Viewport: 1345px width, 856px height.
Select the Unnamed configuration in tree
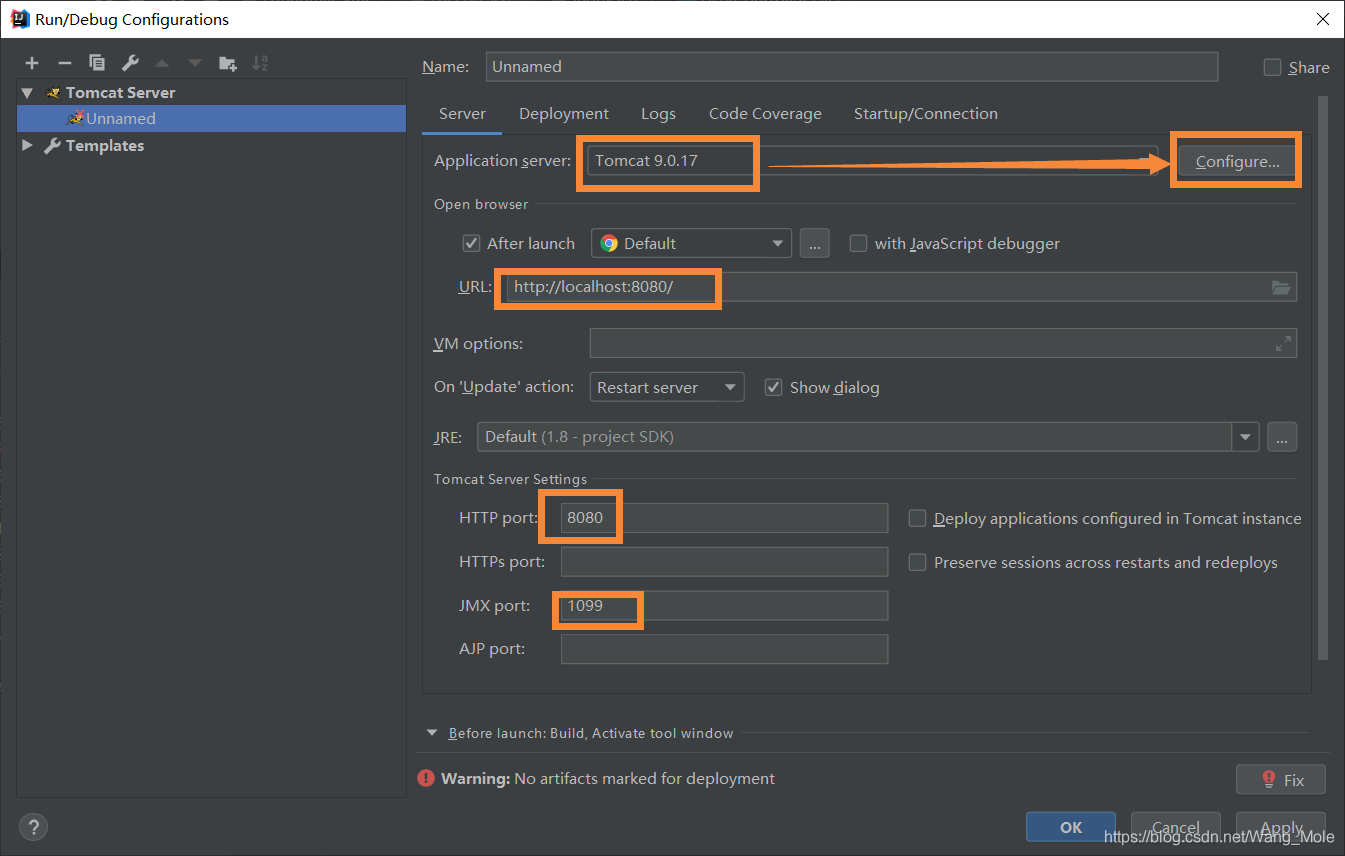[x=211, y=118]
